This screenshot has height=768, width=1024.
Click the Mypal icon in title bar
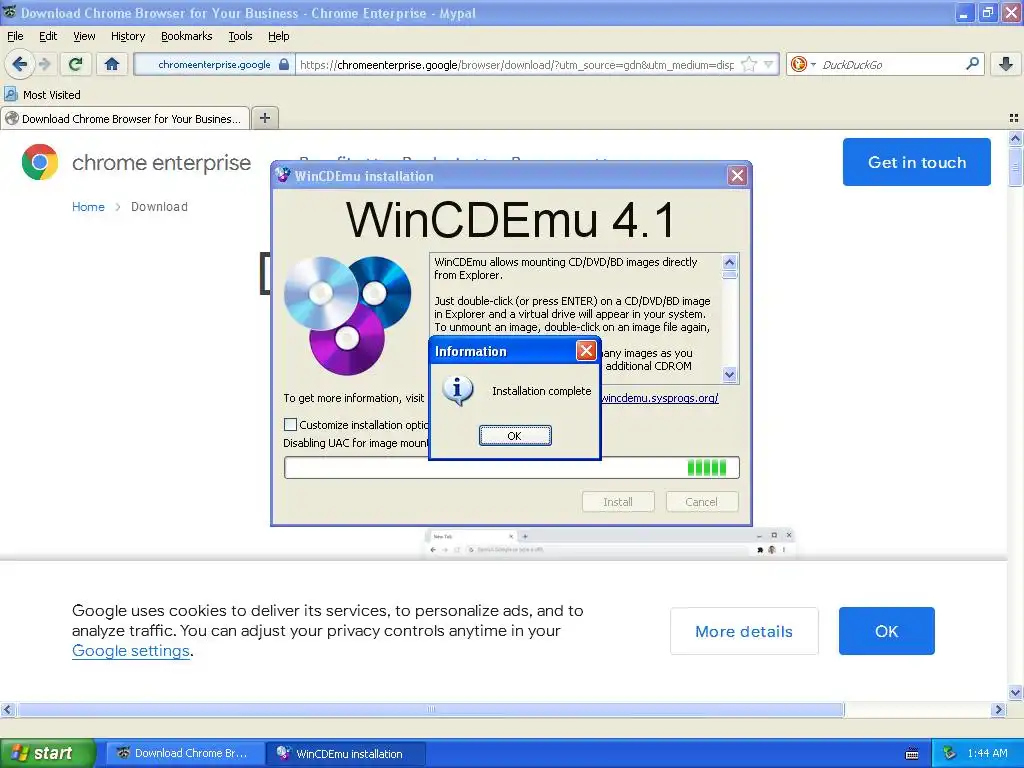(9, 12)
